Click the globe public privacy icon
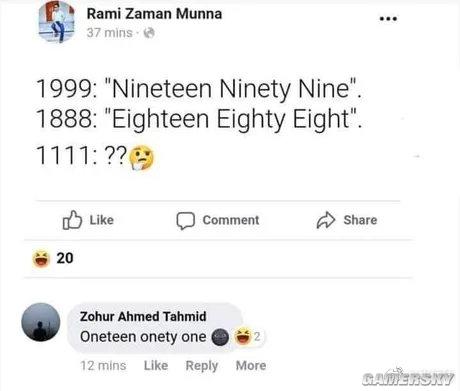Viewport: 460px width, 391px height. click(x=149, y=33)
